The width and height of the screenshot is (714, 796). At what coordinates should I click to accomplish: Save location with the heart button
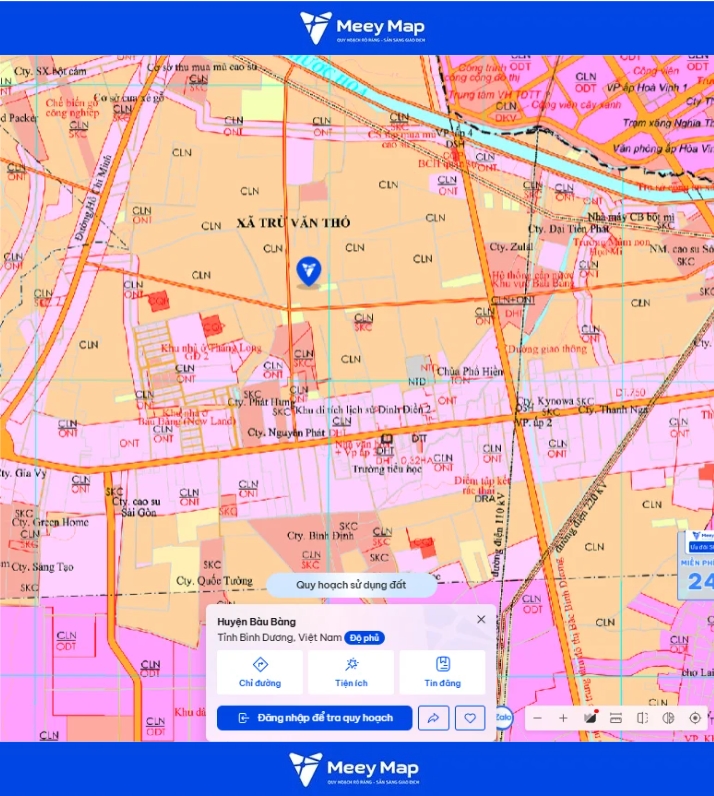pos(470,718)
